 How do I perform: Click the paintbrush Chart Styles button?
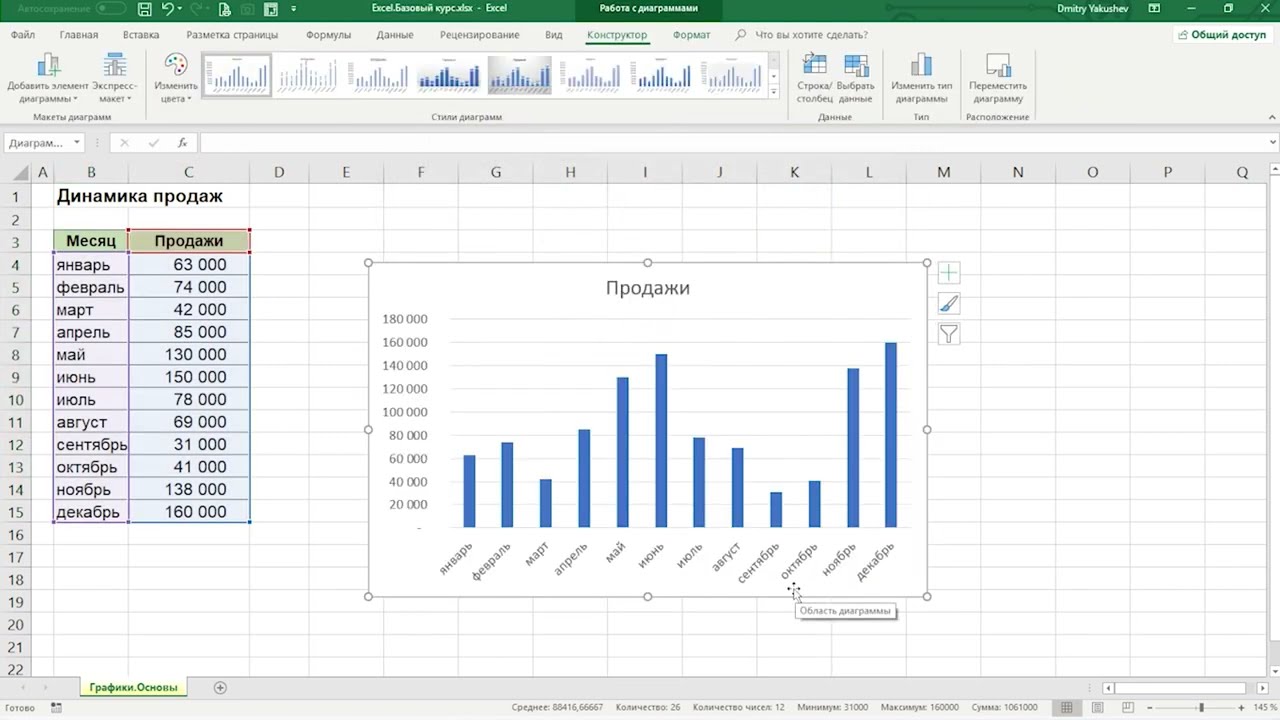948,304
